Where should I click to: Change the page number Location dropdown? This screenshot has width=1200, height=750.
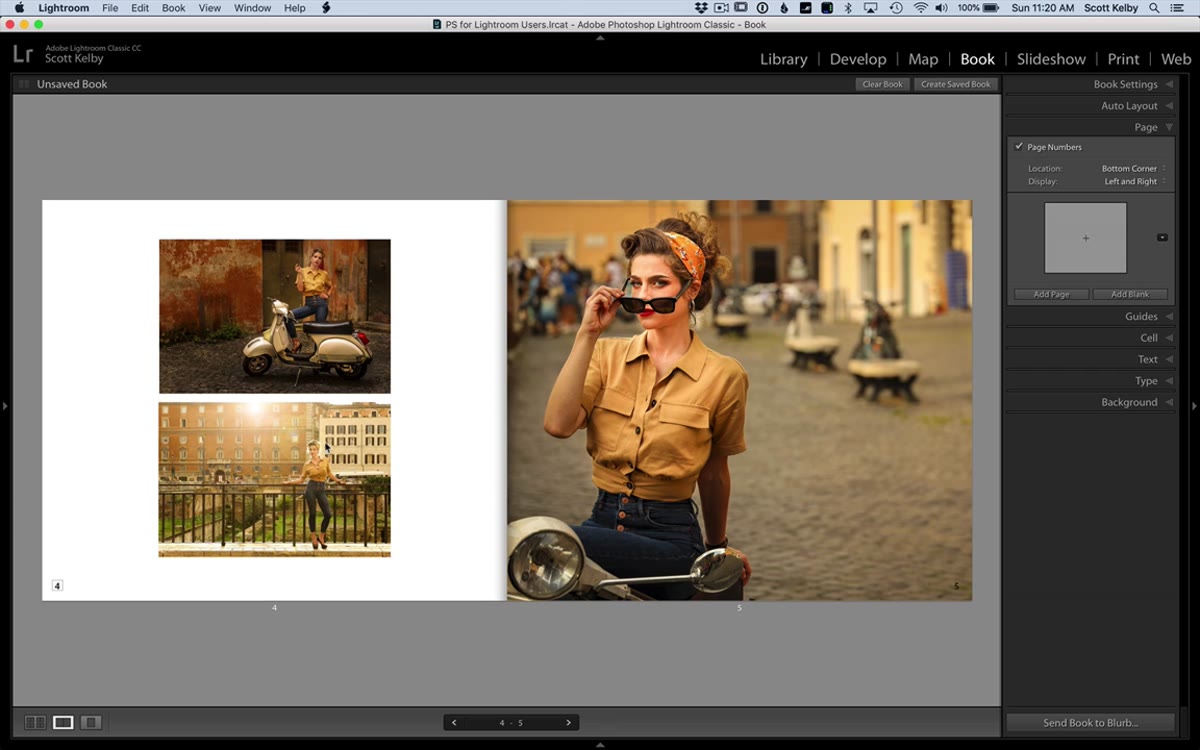click(x=1134, y=168)
